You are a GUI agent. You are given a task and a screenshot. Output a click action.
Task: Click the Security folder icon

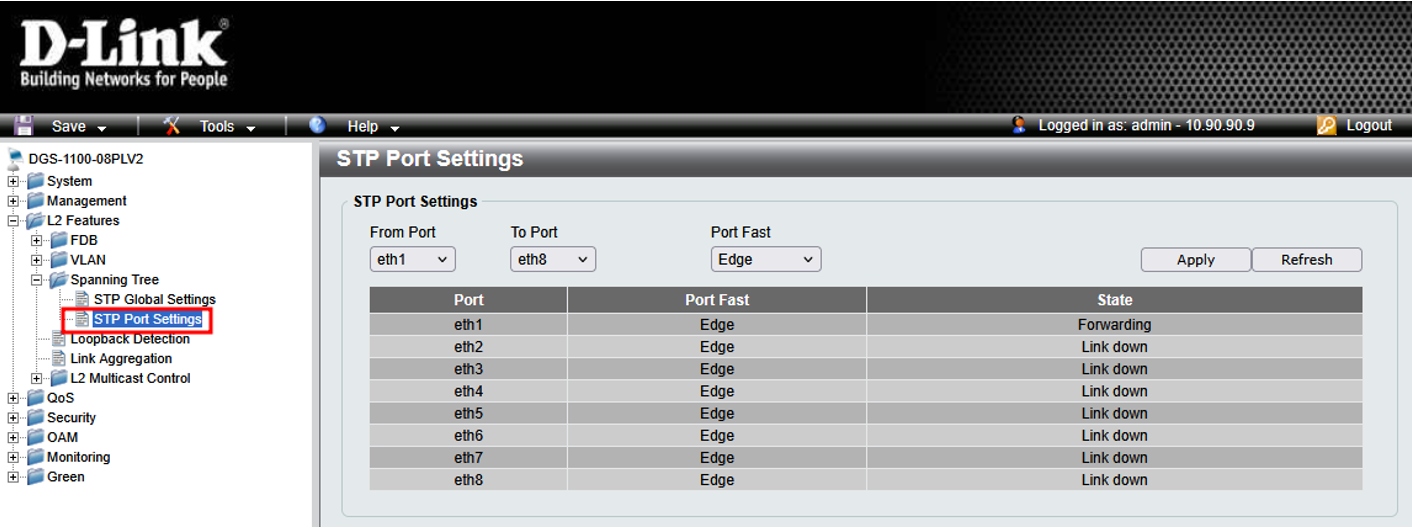[x=36, y=418]
